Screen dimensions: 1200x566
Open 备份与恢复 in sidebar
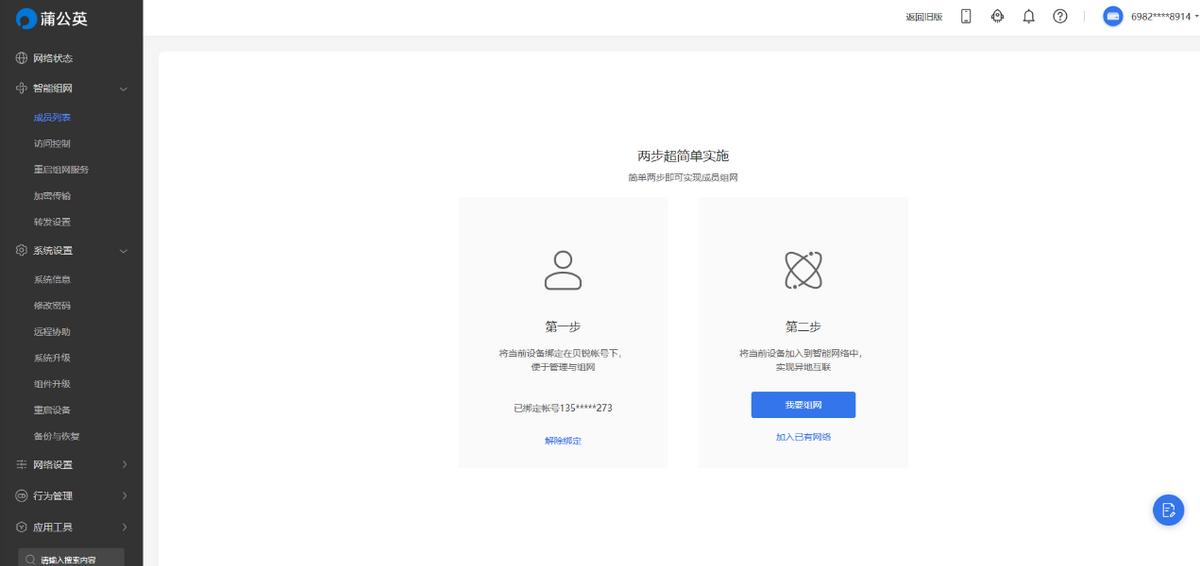click(57, 435)
